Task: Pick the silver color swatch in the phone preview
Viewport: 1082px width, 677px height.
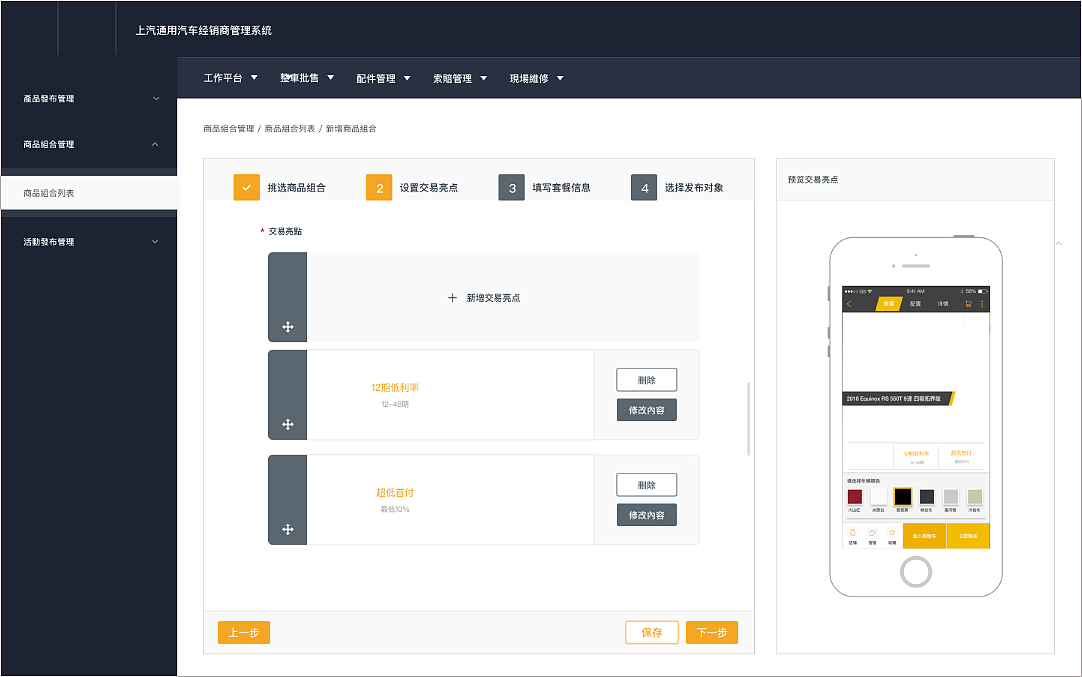Action: click(951, 497)
